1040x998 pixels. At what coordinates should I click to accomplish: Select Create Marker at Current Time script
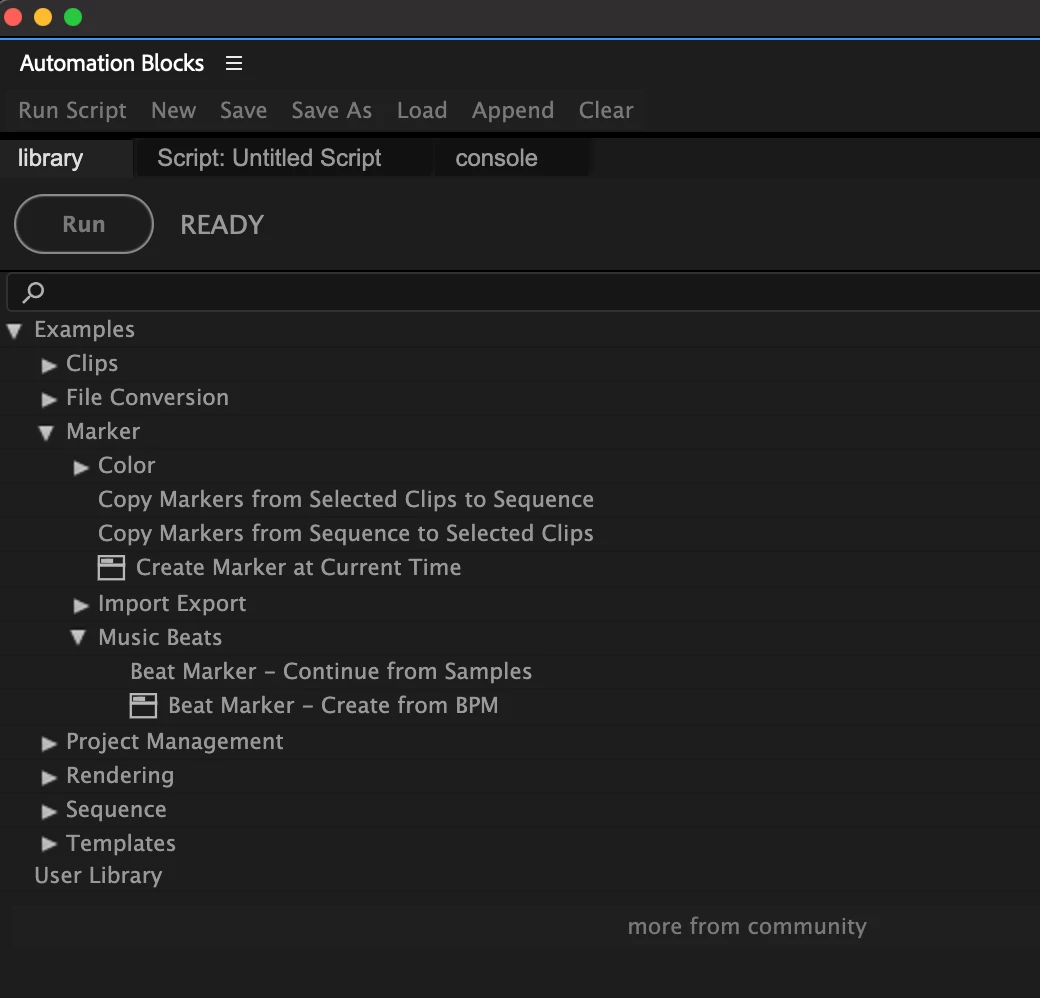pos(298,568)
